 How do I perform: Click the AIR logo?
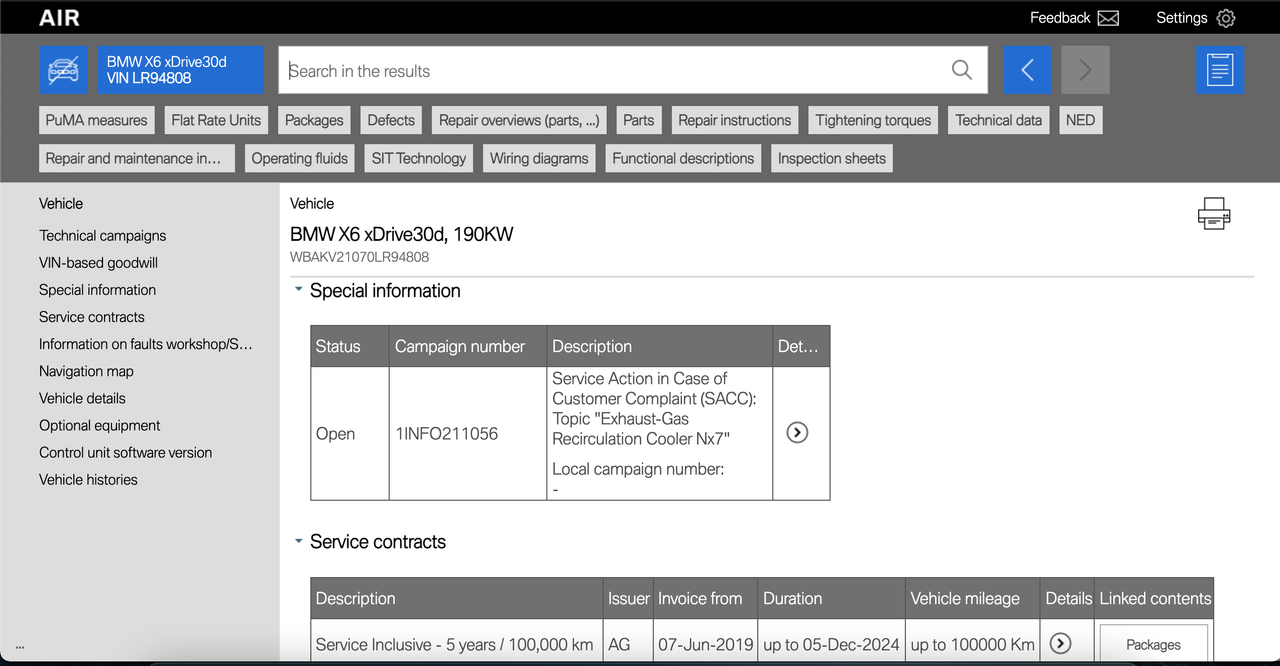click(59, 18)
